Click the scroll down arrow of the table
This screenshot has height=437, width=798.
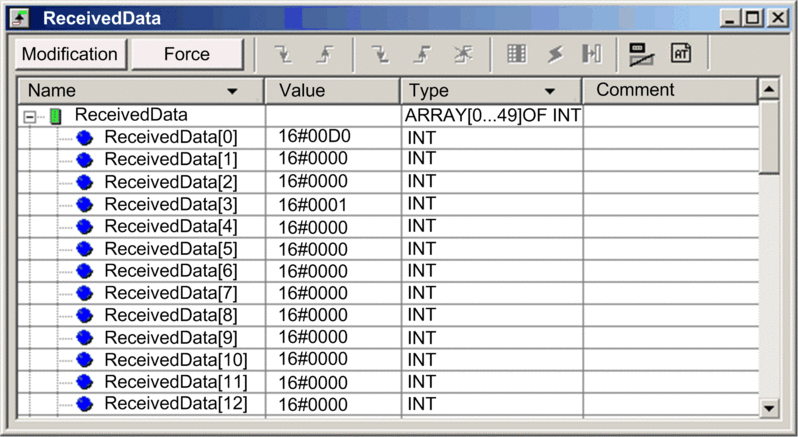[768, 407]
